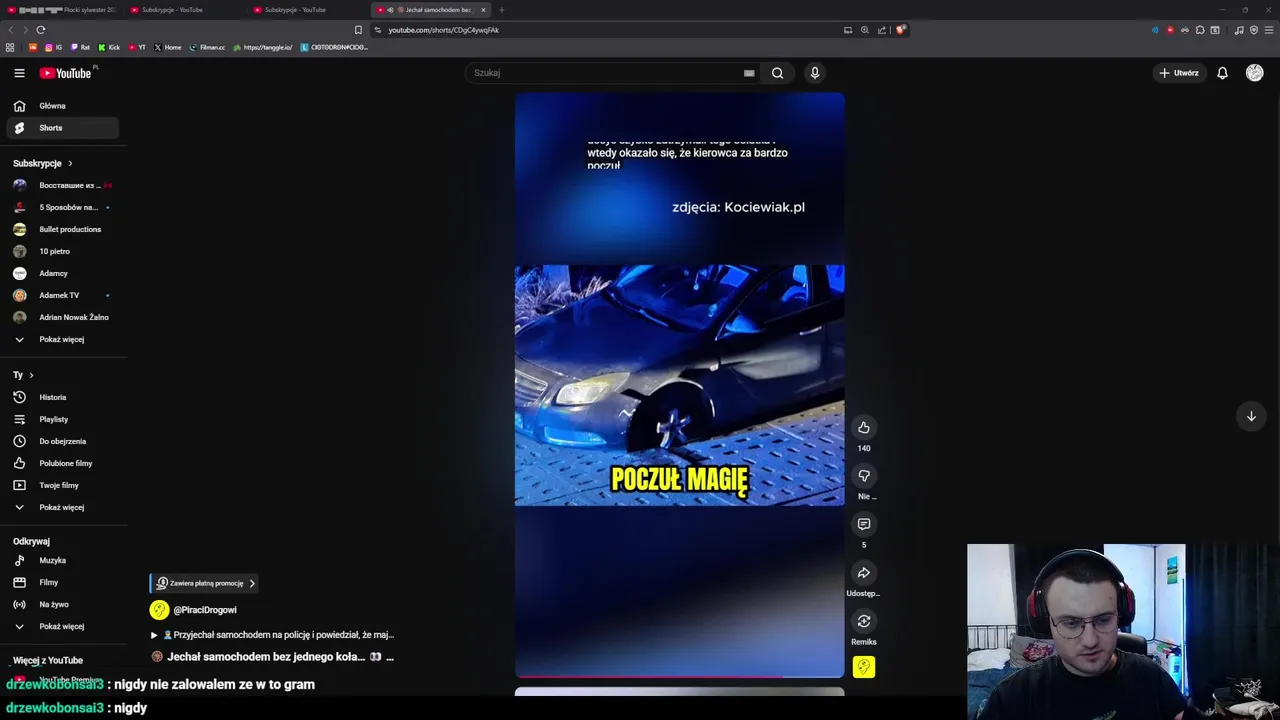The width and height of the screenshot is (1280, 720).
Task: Open the X Home bookmark
Action: [x=167, y=47]
